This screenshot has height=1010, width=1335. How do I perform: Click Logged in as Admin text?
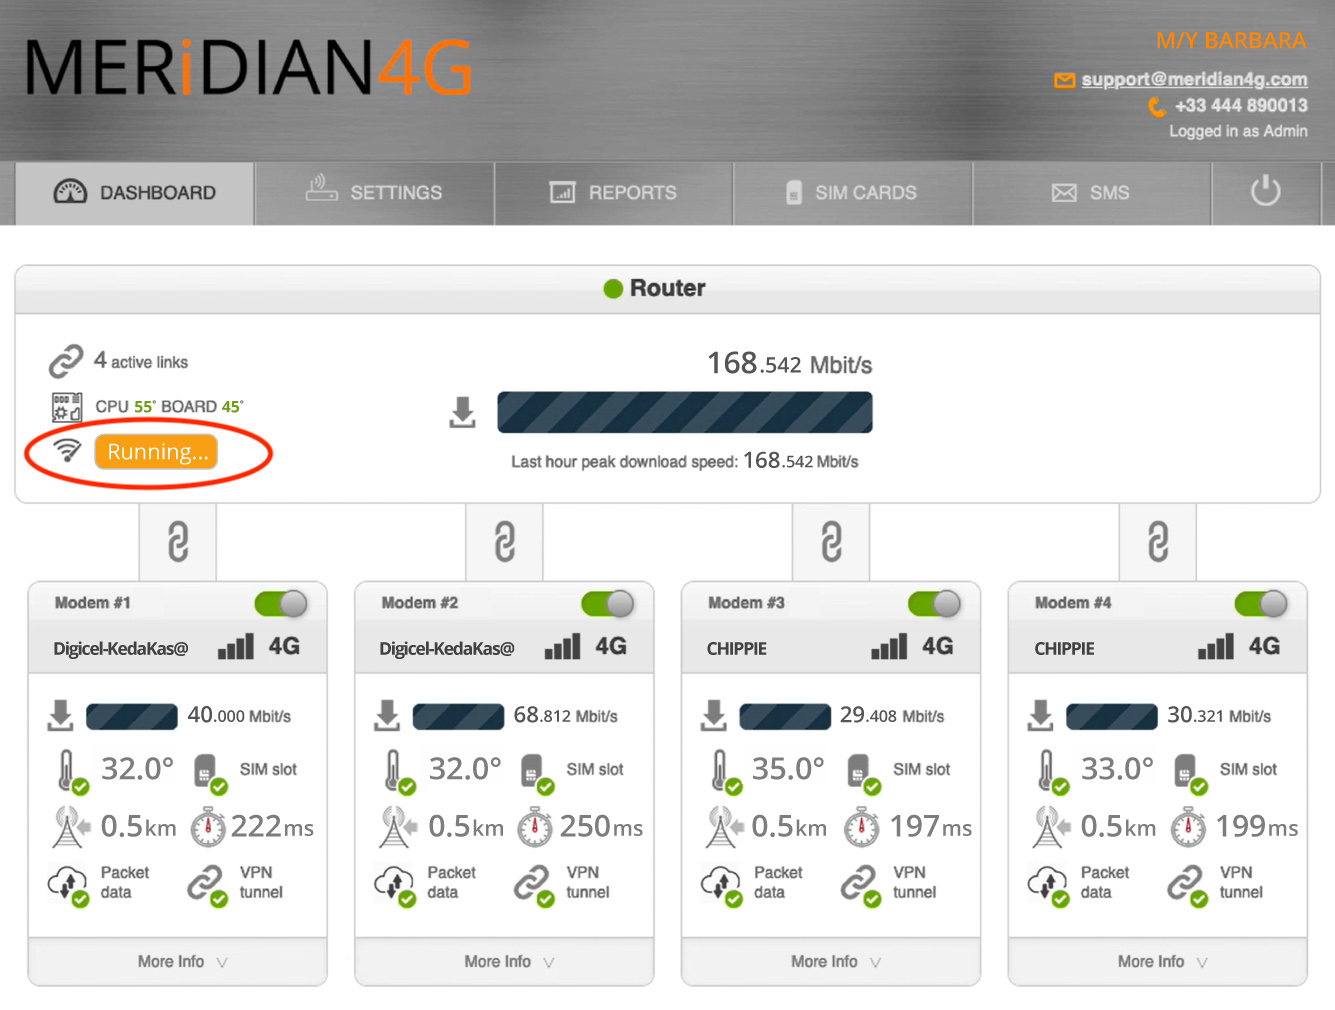[x=1238, y=131]
